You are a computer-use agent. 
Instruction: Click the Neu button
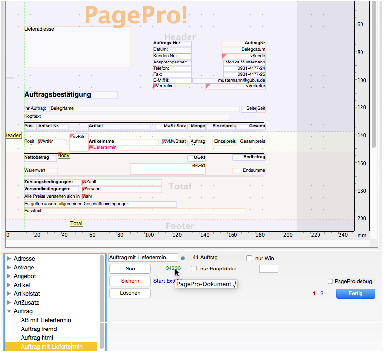point(130,268)
